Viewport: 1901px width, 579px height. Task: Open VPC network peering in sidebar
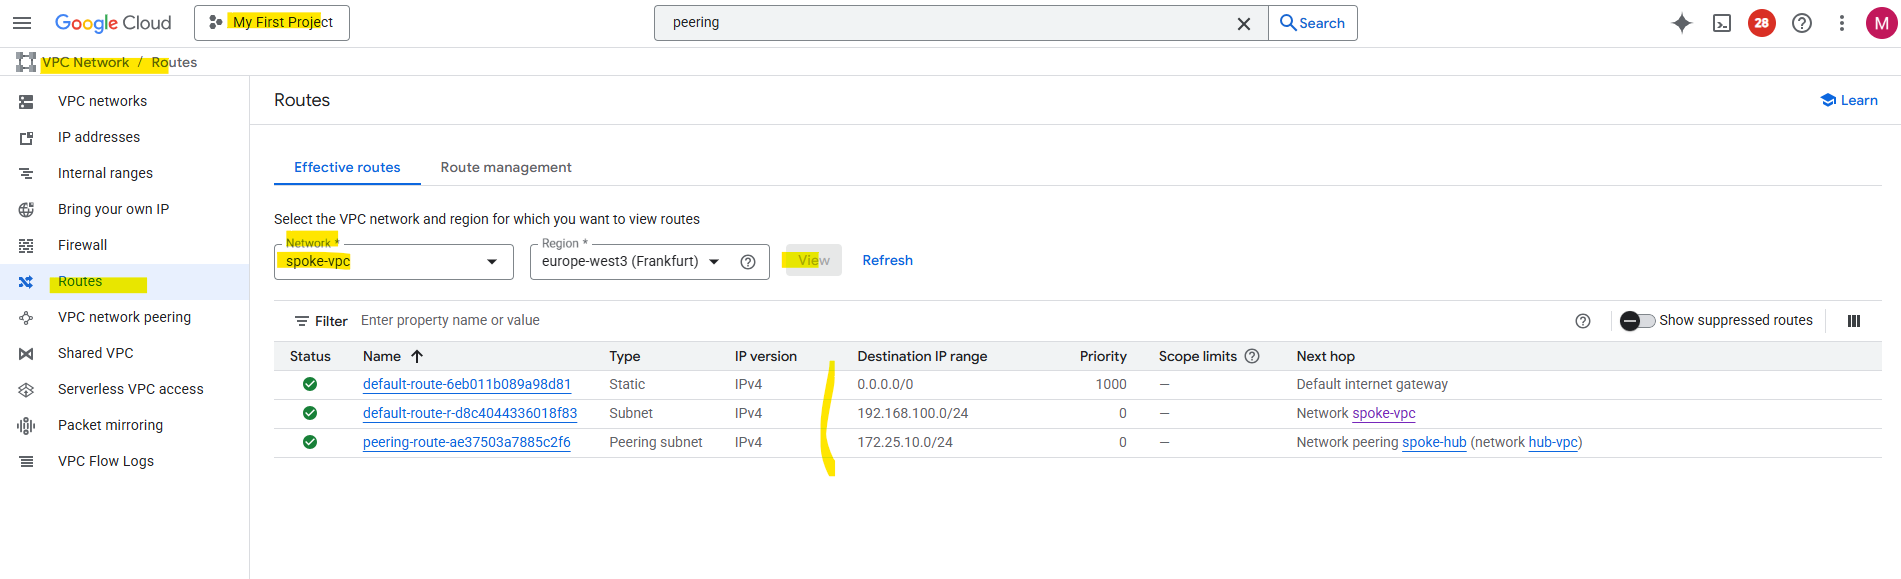click(124, 317)
